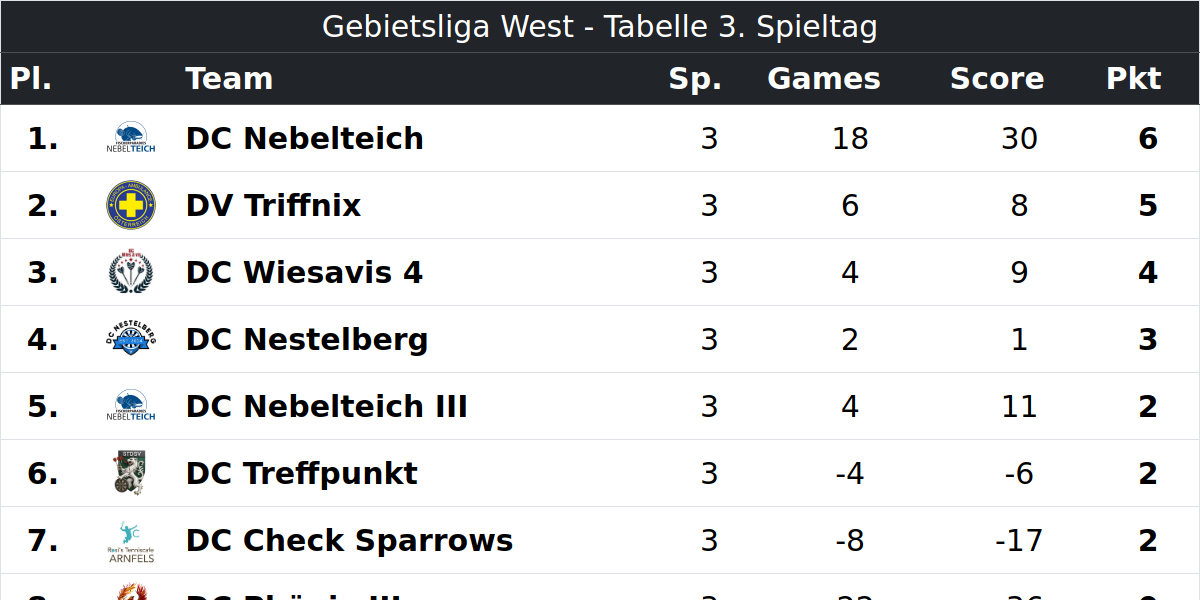Viewport: 1200px width, 600px height.
Task: Click the DC Nebelteich team logo
Action: (x=131, y=138)
